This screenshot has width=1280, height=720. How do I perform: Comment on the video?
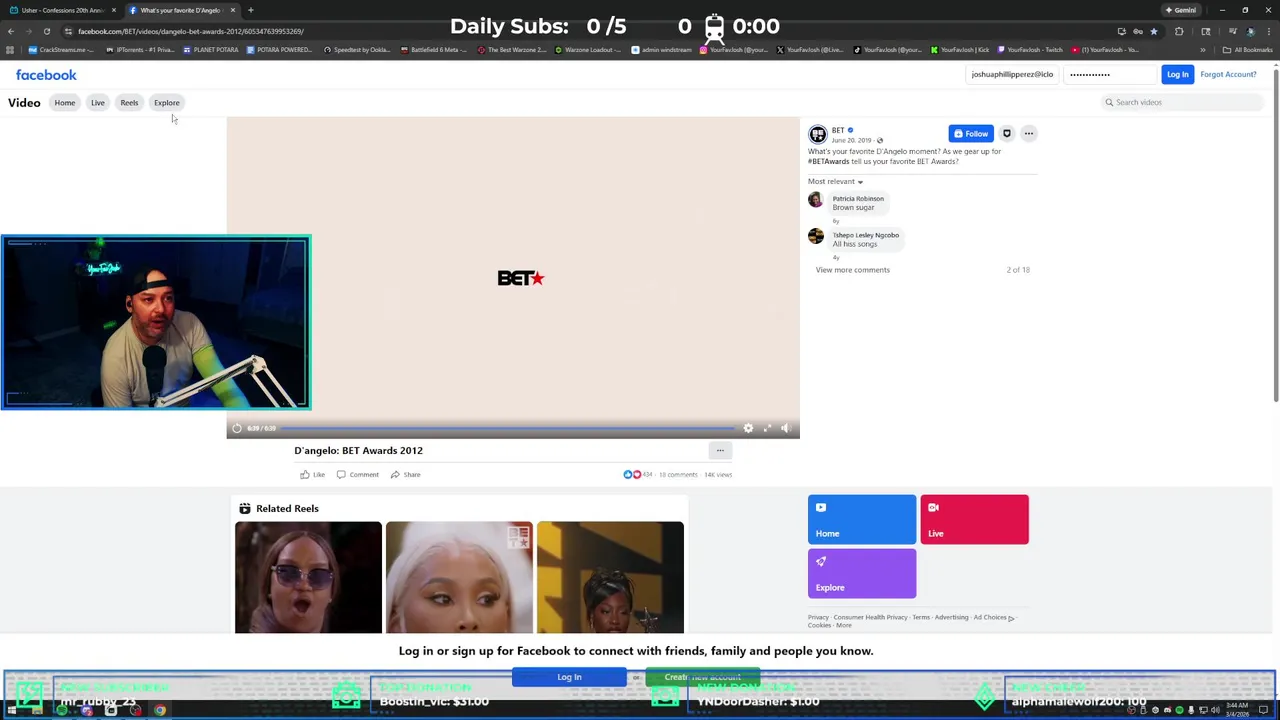coord(358,475)
